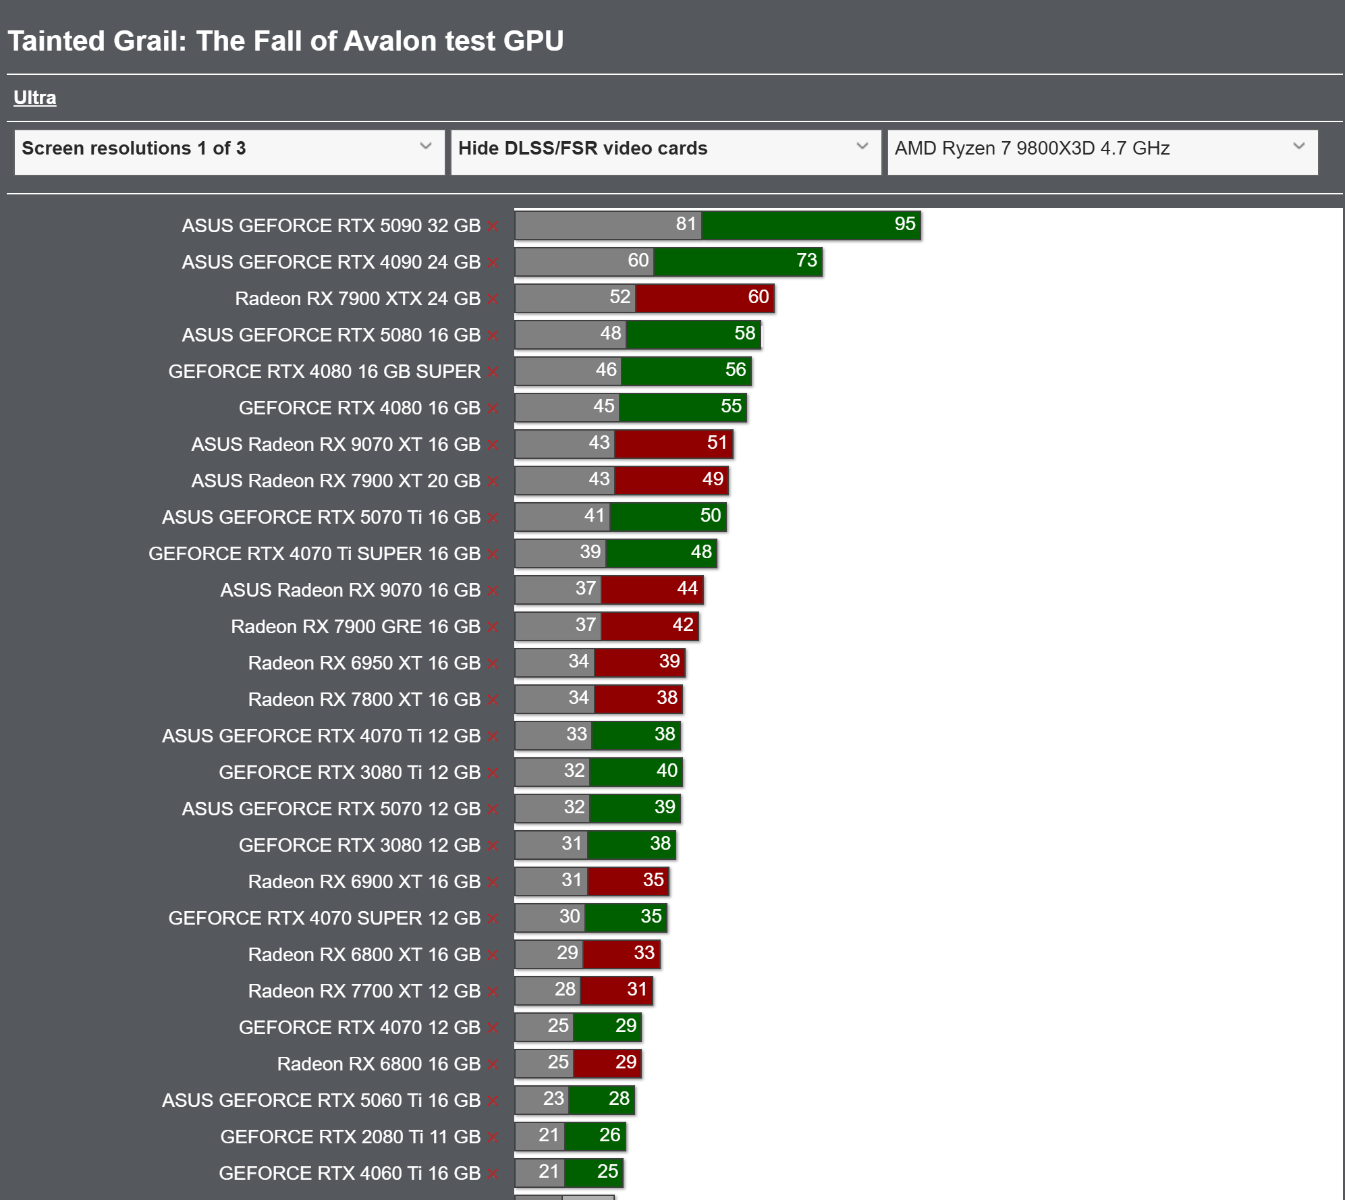
Task: Remove ASUS GEFORCE RTX 5070 12 GB row
Action: (x=493, y=809)
